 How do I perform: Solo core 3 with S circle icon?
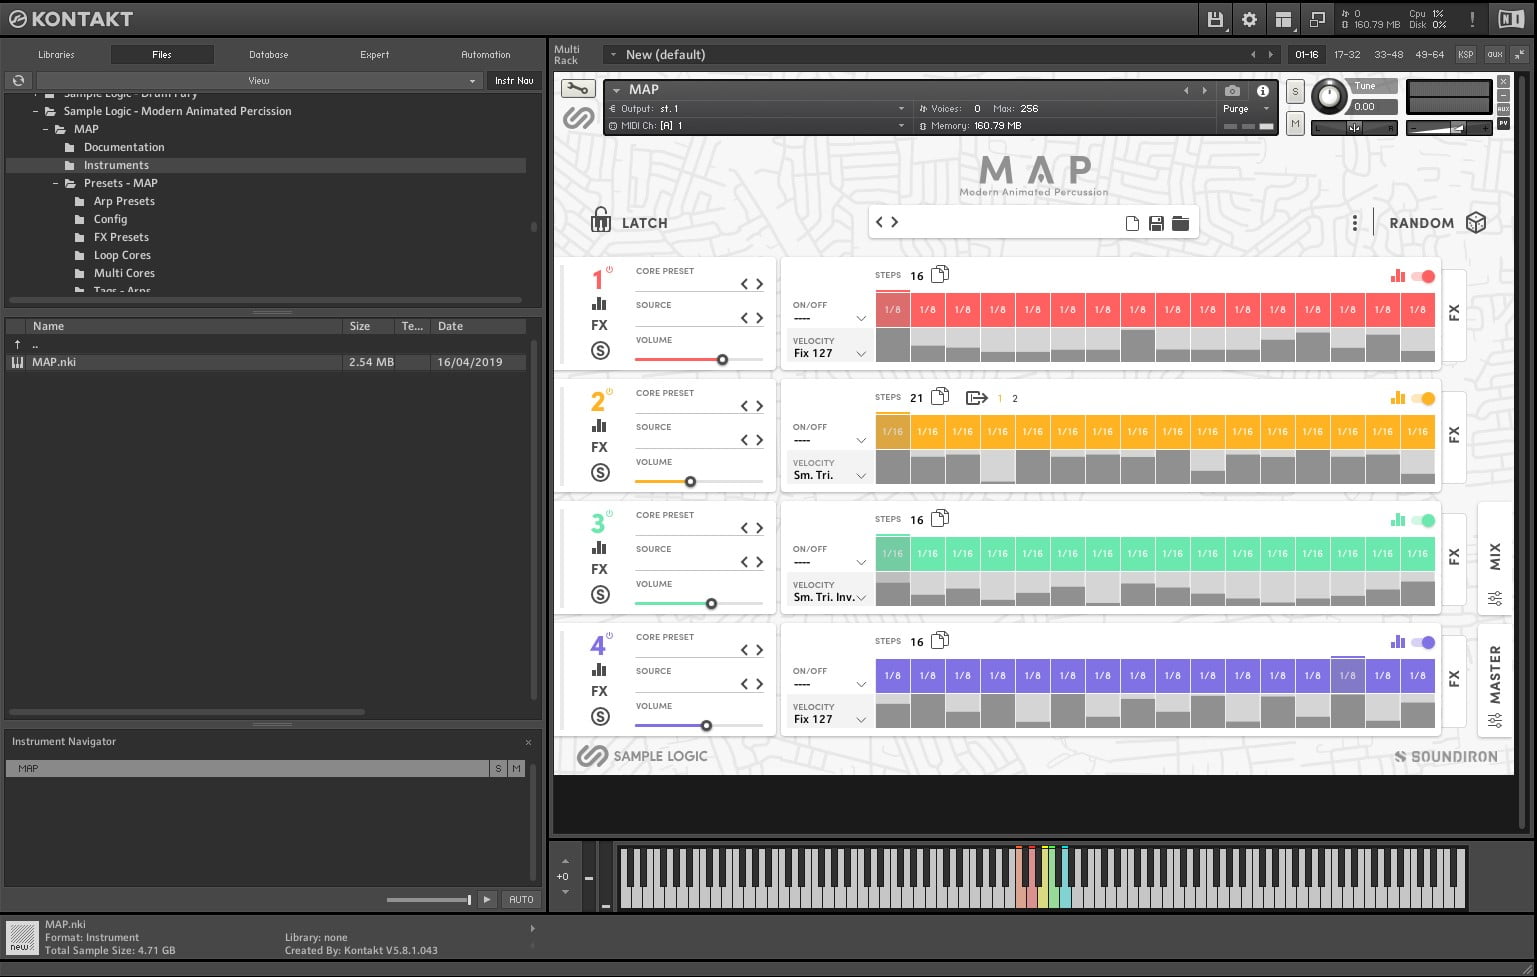click(600, 594)
